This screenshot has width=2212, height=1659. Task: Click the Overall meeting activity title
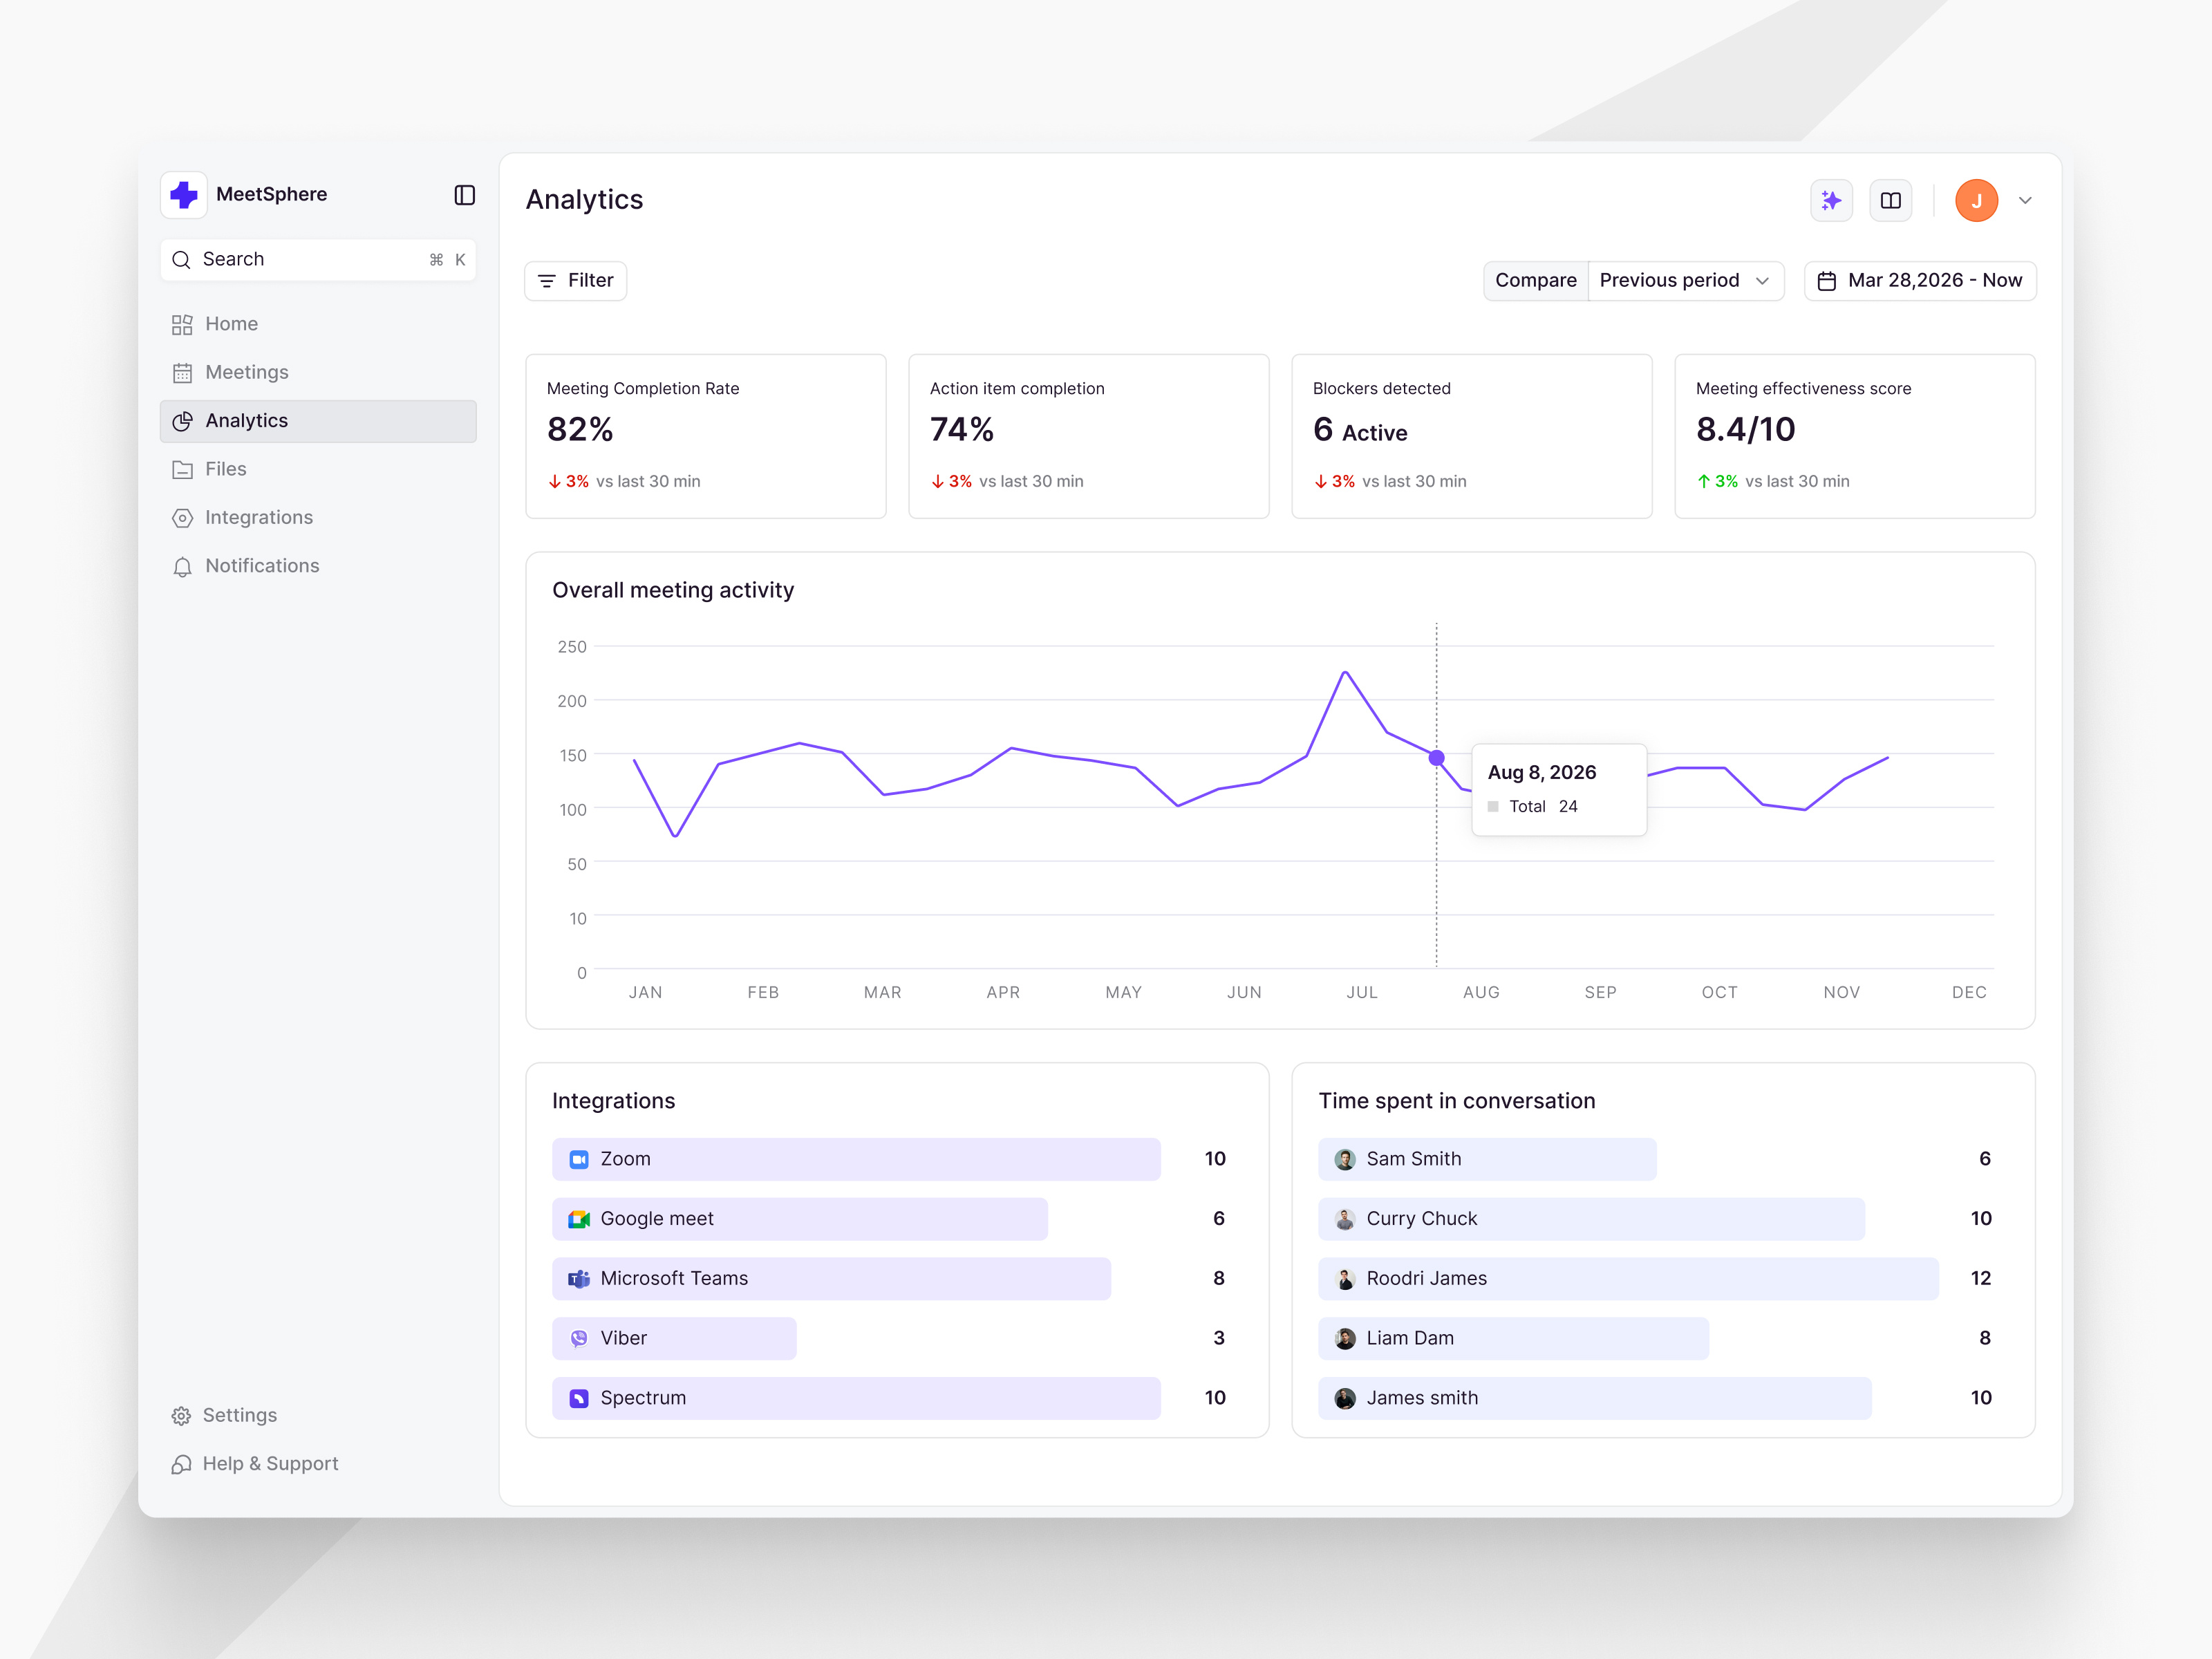coord(673,591)
